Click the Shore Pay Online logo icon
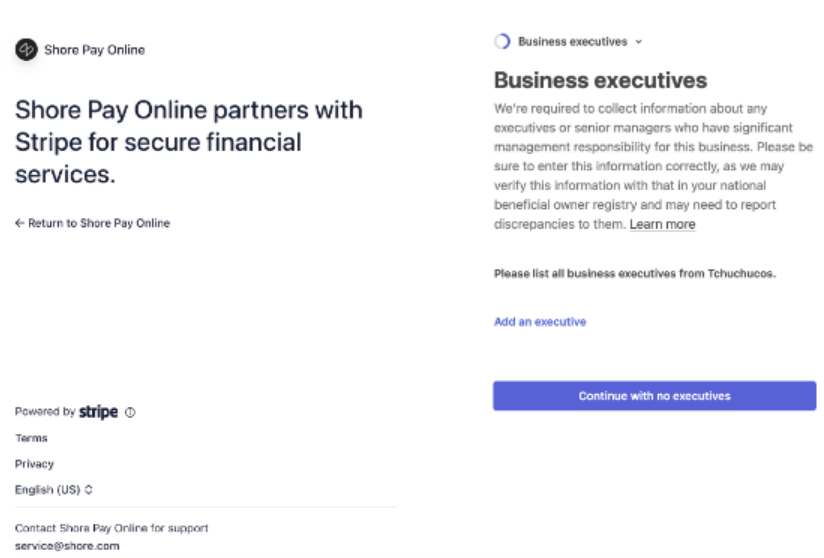824x558 pixels. click(27, 49)
